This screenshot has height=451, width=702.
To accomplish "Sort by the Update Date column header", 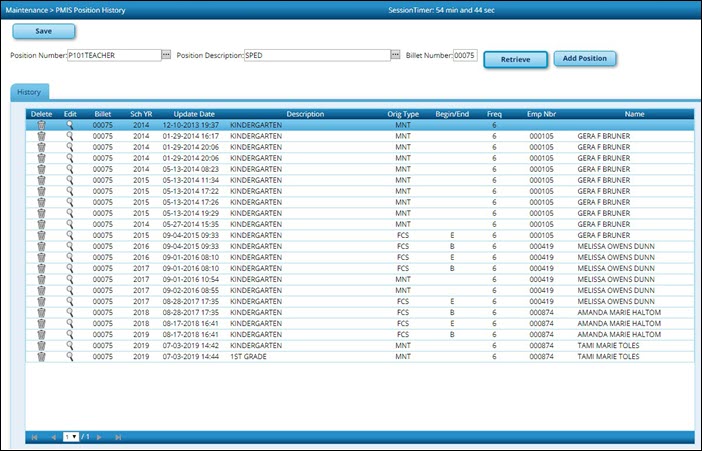I will coord(194,114).
